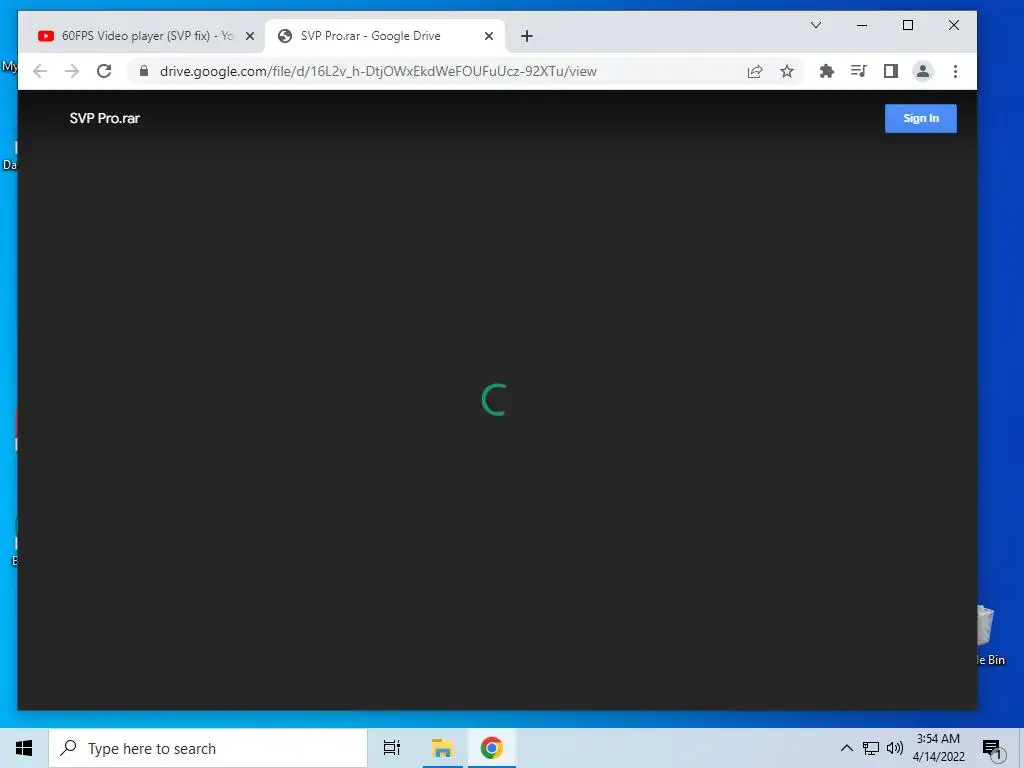The width and height of the screenshot is (1024, 768).
Task: Click Chrome icon on taskbar
Action: (x=492, y=748)
